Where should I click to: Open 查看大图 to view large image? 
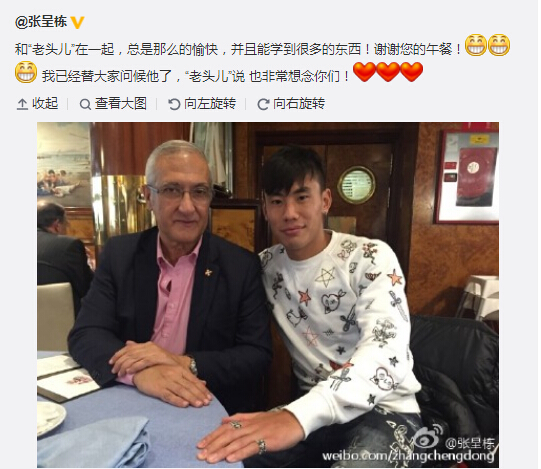click(x=113, y=103)
